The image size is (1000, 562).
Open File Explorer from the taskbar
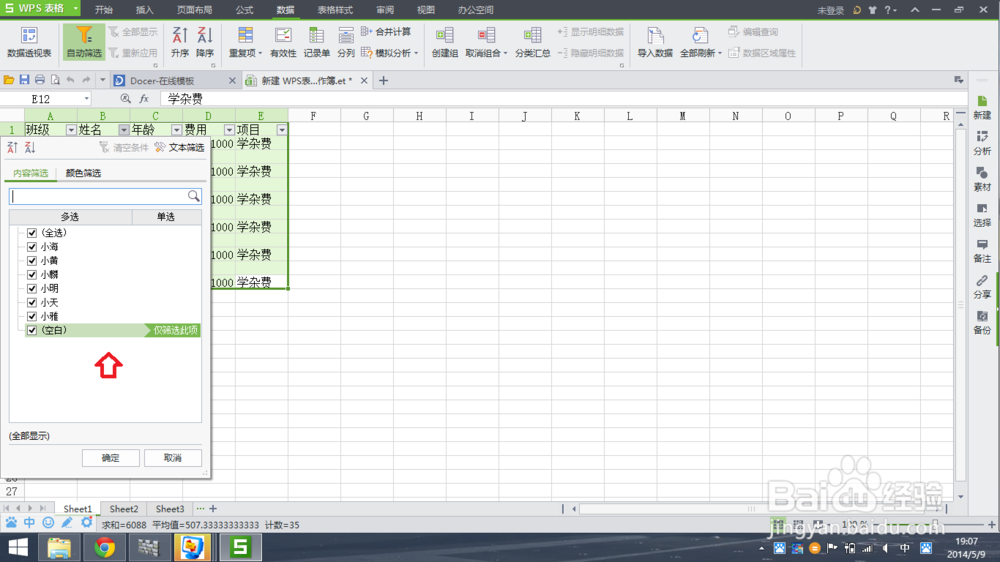tap(59, 547)
